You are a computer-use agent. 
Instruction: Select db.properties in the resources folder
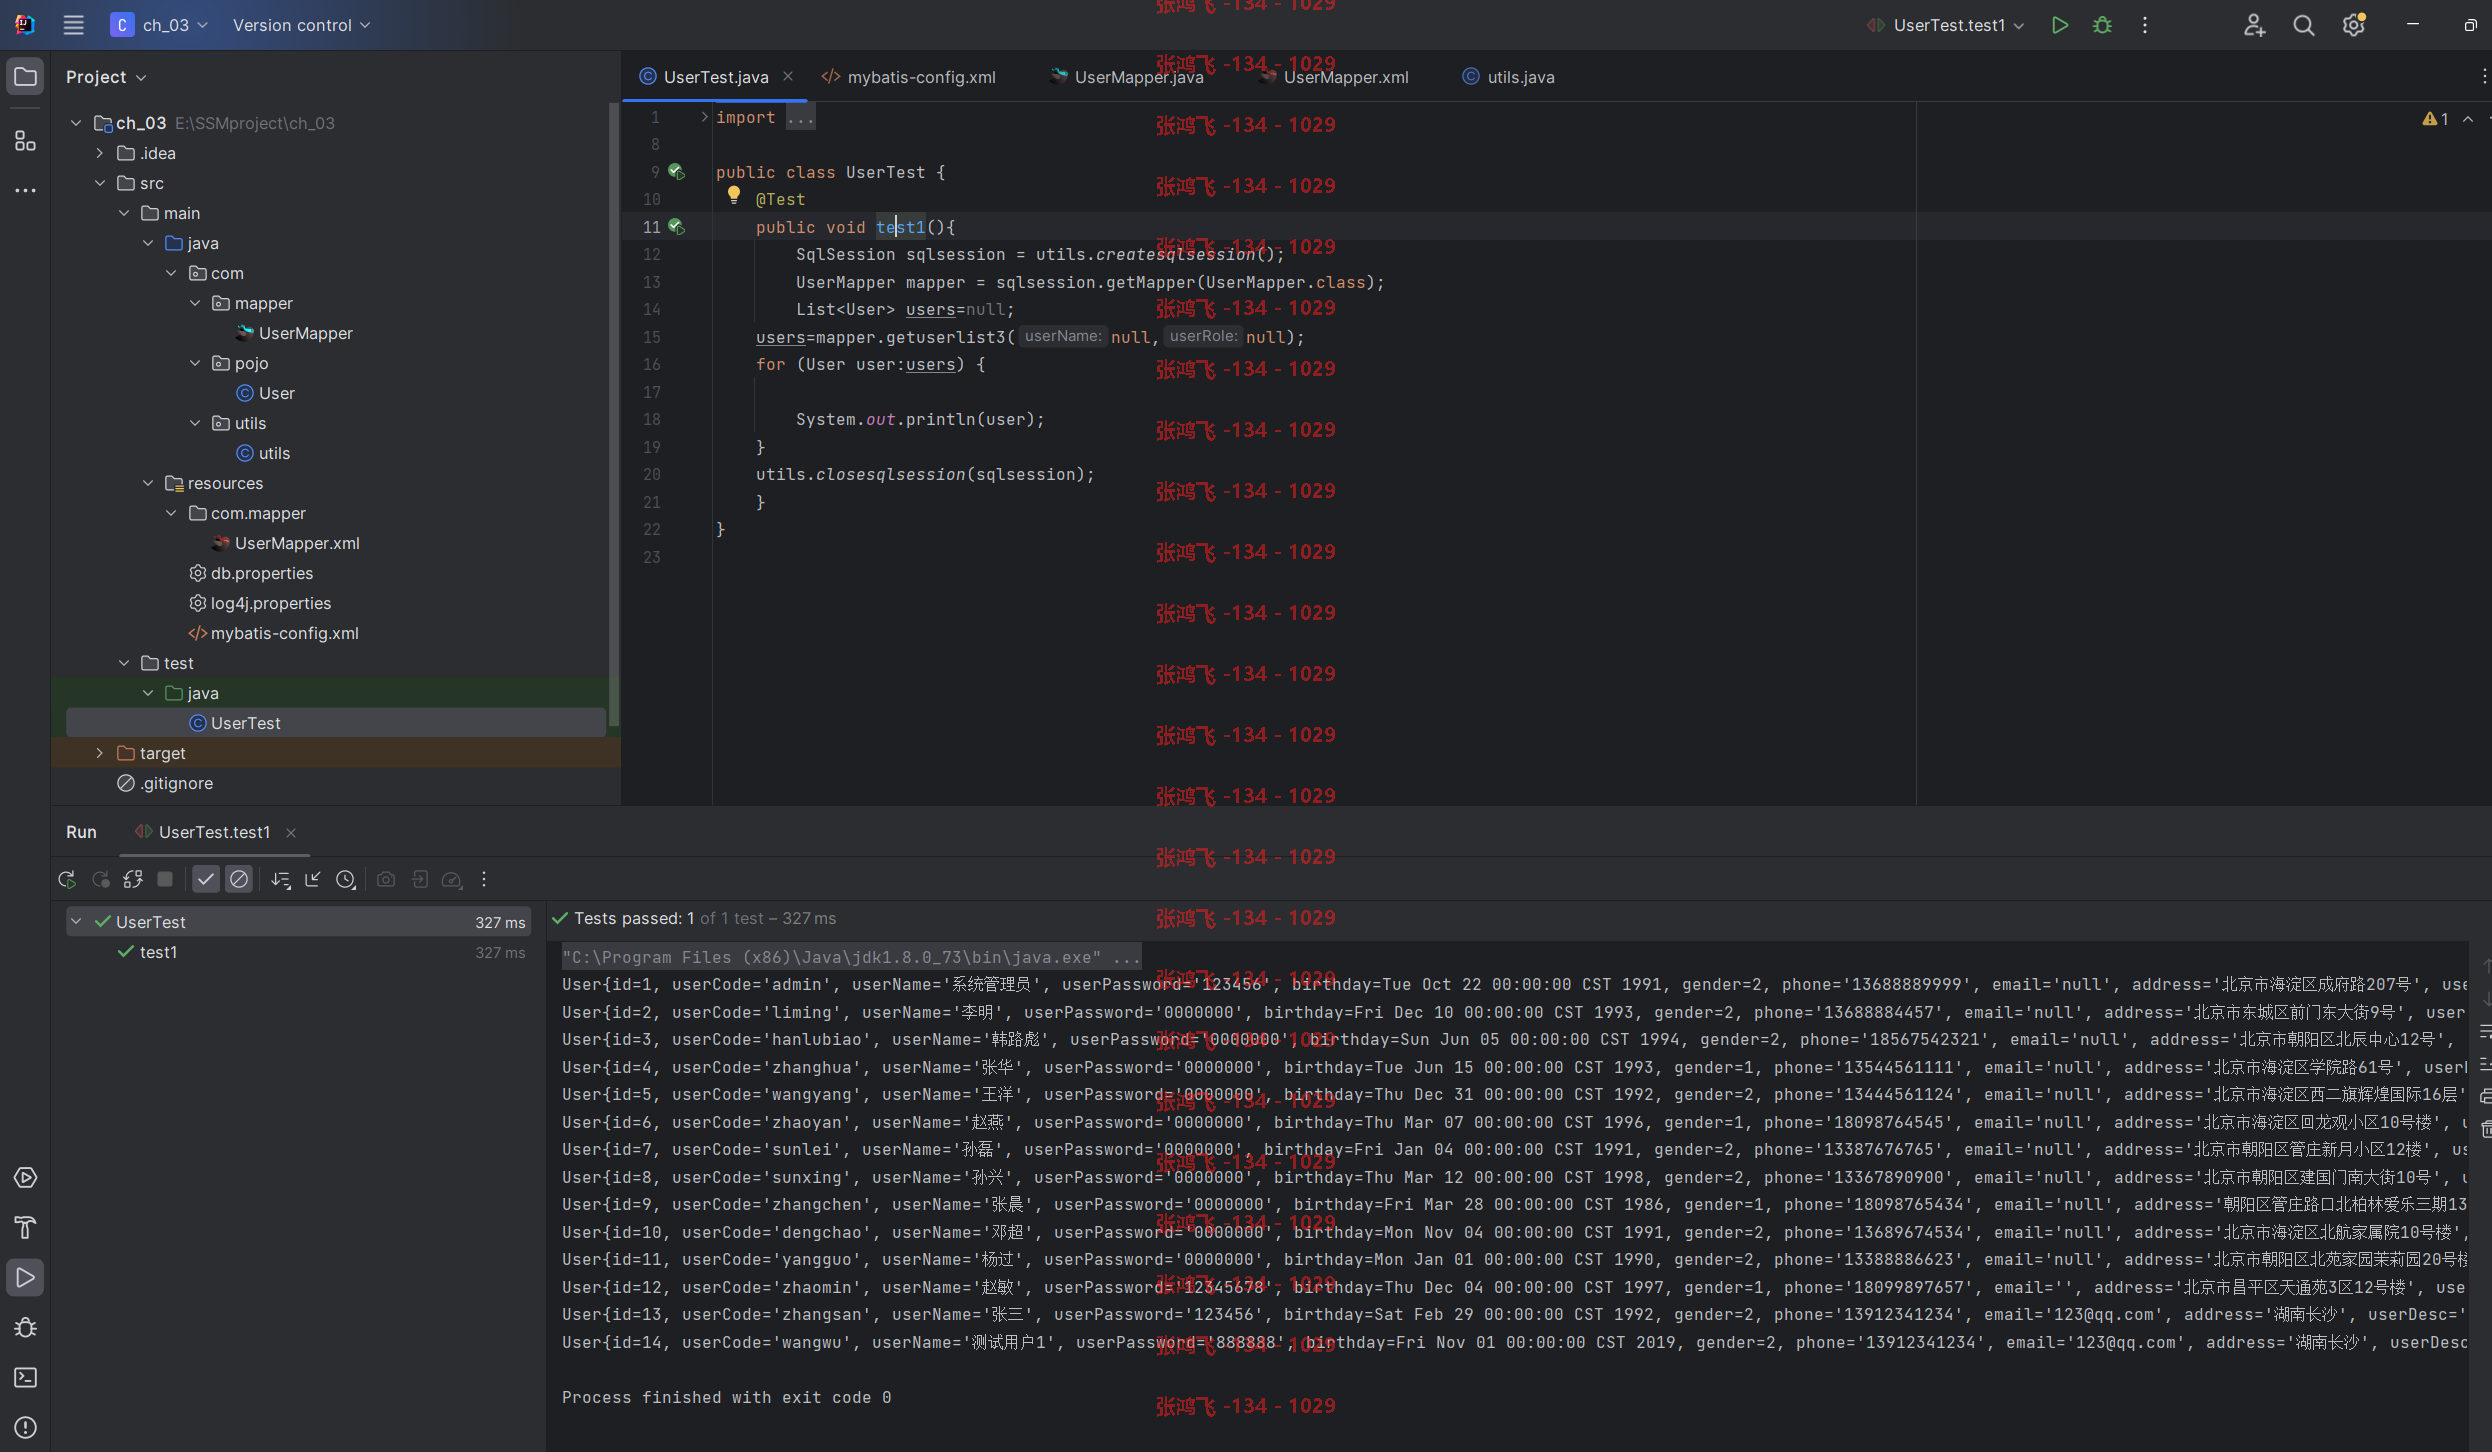pyautogui.click(x=251, y=573)
